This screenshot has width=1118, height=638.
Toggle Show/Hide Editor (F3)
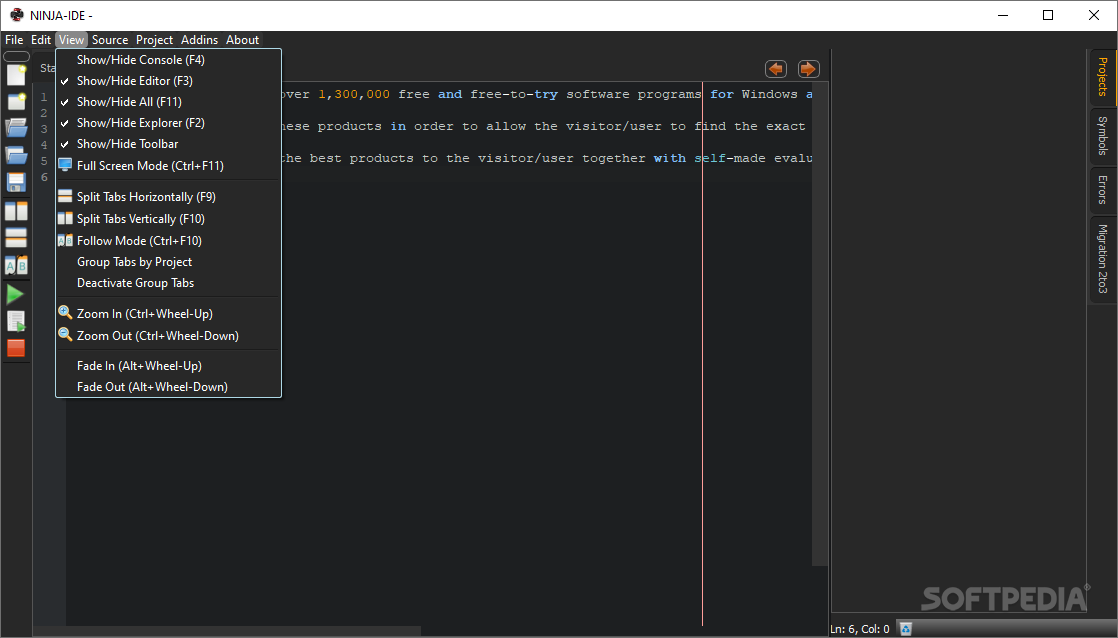pos(168,81)
